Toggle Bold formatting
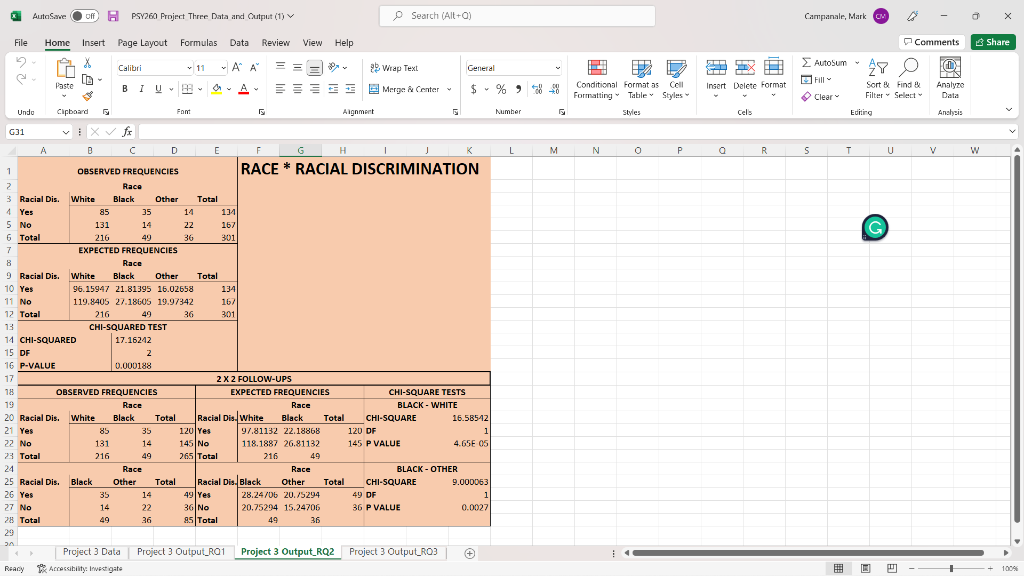The height and width of the screenshot is (576, 1024). (x=126, y=89)
